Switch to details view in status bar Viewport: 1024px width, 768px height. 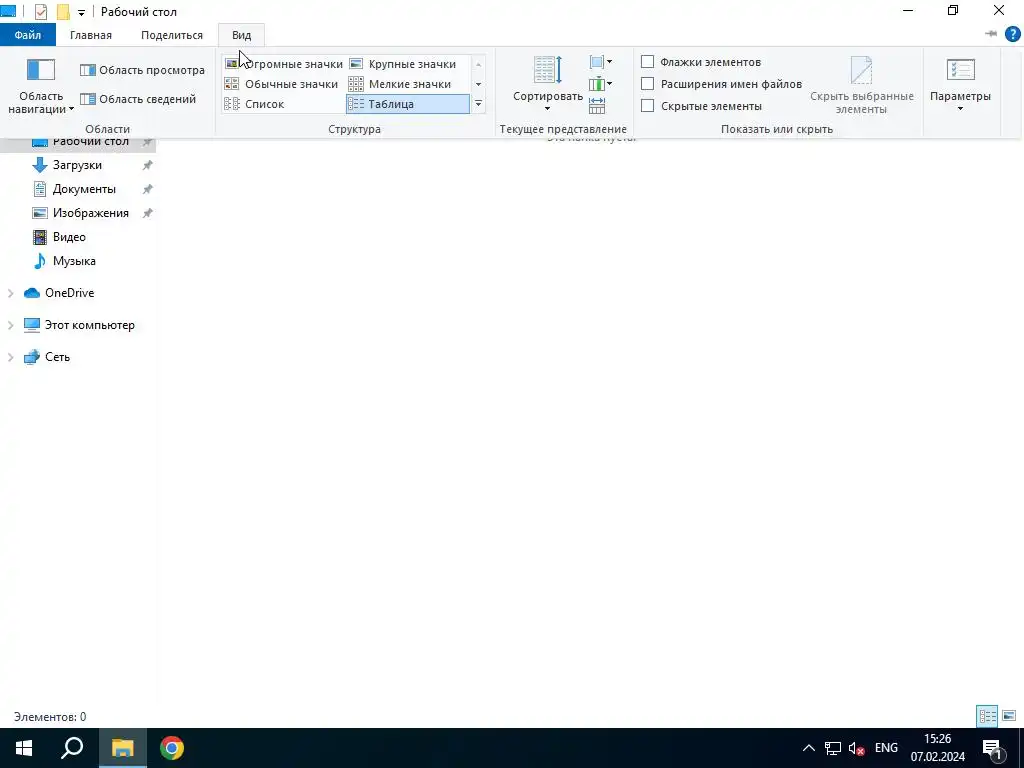[x=987, y=716]
